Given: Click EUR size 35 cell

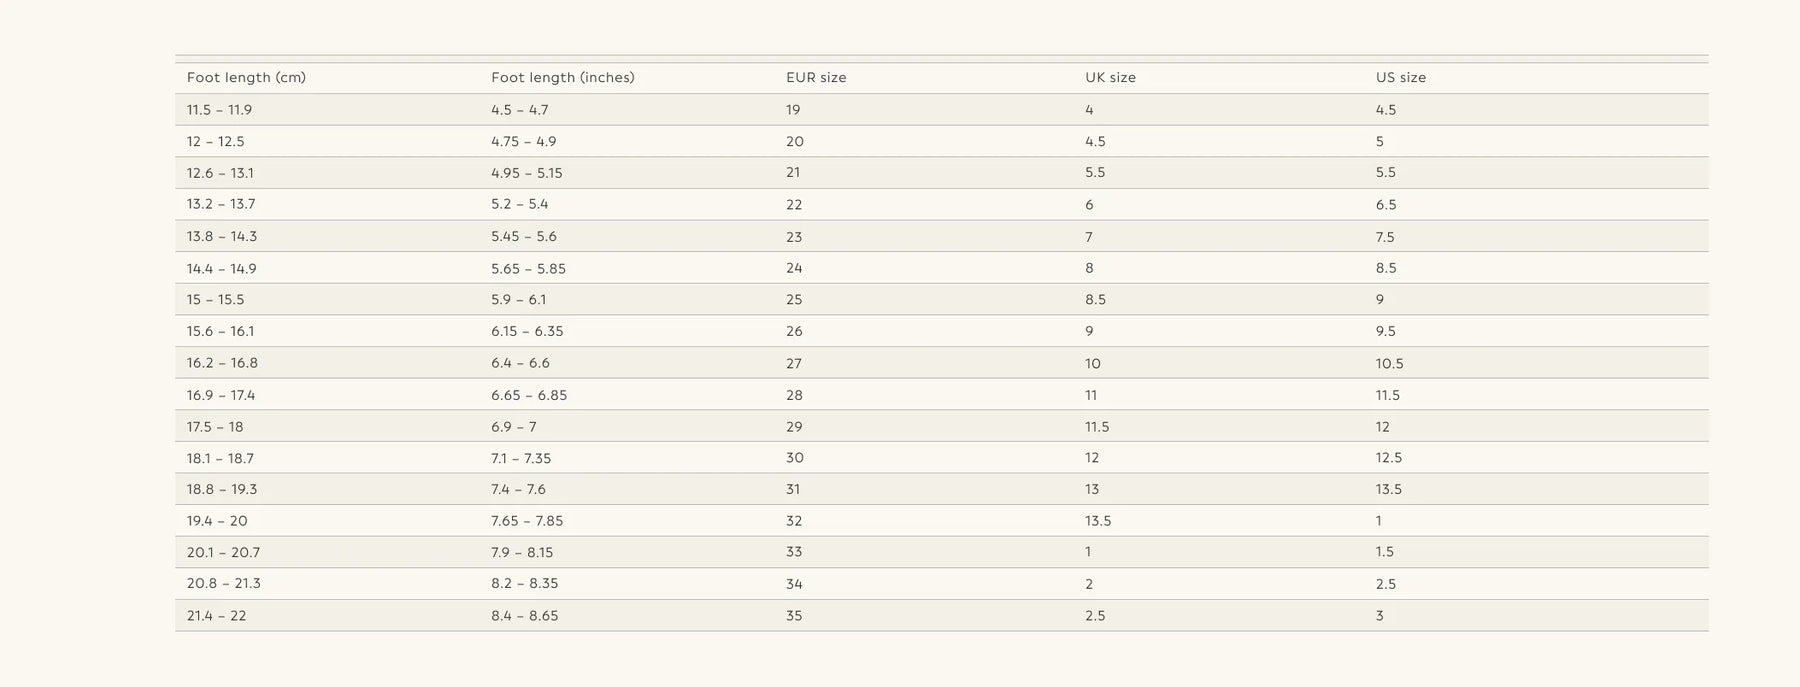Looking at the screenshot, I should click(794, 616).
